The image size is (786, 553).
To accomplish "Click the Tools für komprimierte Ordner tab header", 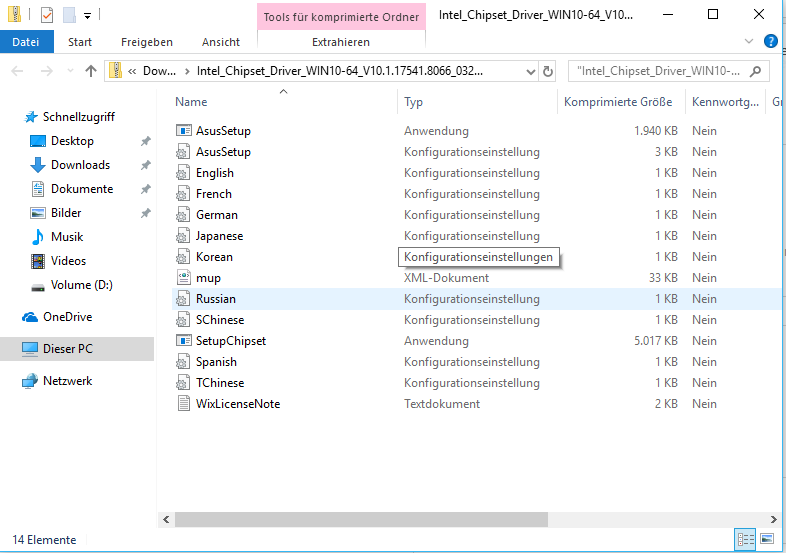I will click(341, 17).
